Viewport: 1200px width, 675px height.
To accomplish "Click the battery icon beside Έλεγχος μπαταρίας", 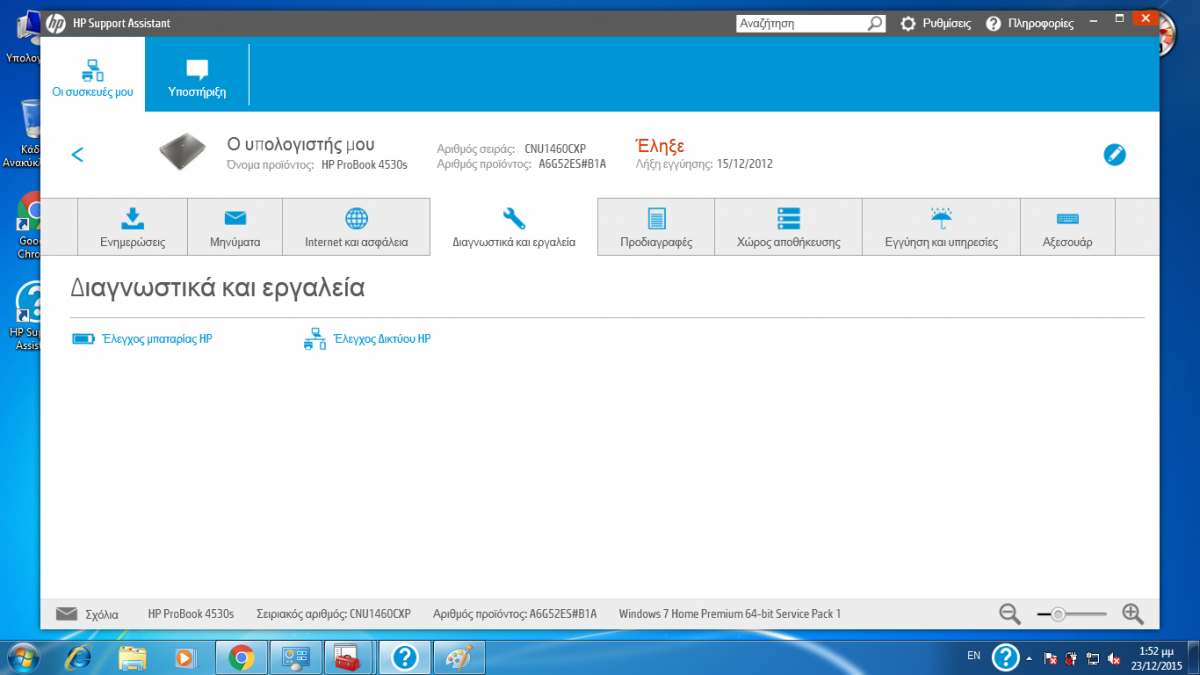I will pos(83,339).
